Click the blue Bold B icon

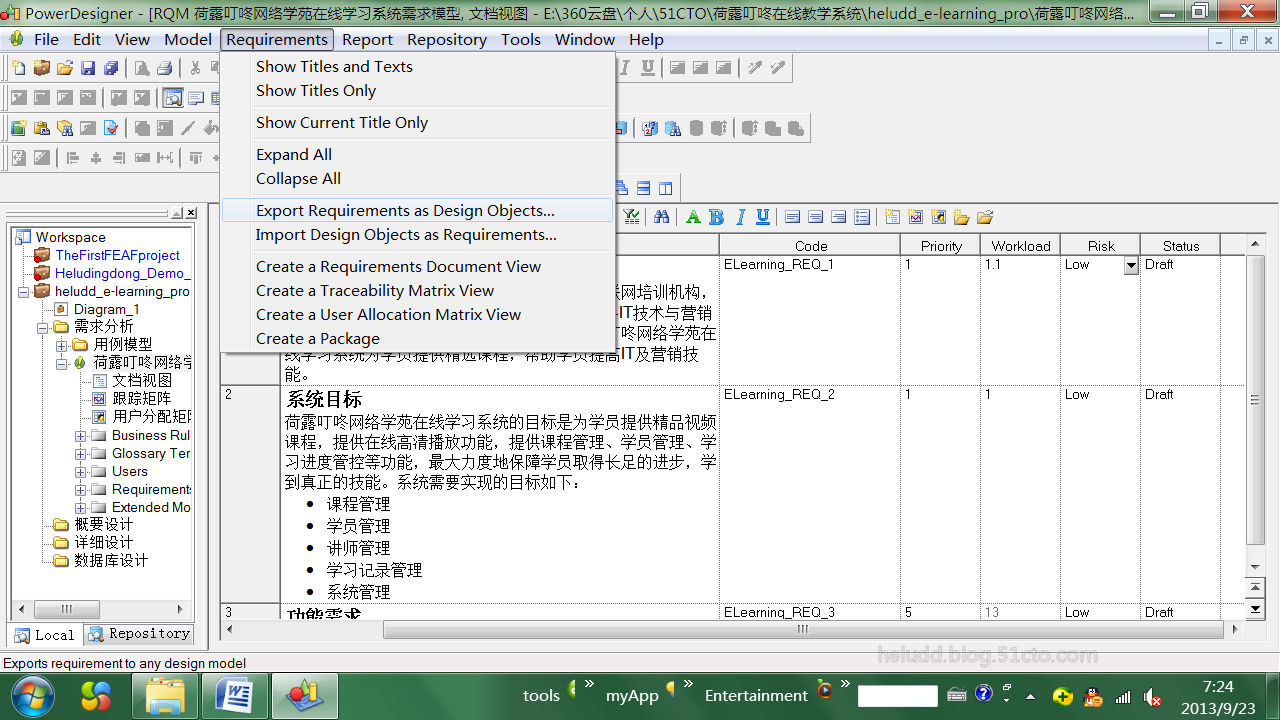716,217
